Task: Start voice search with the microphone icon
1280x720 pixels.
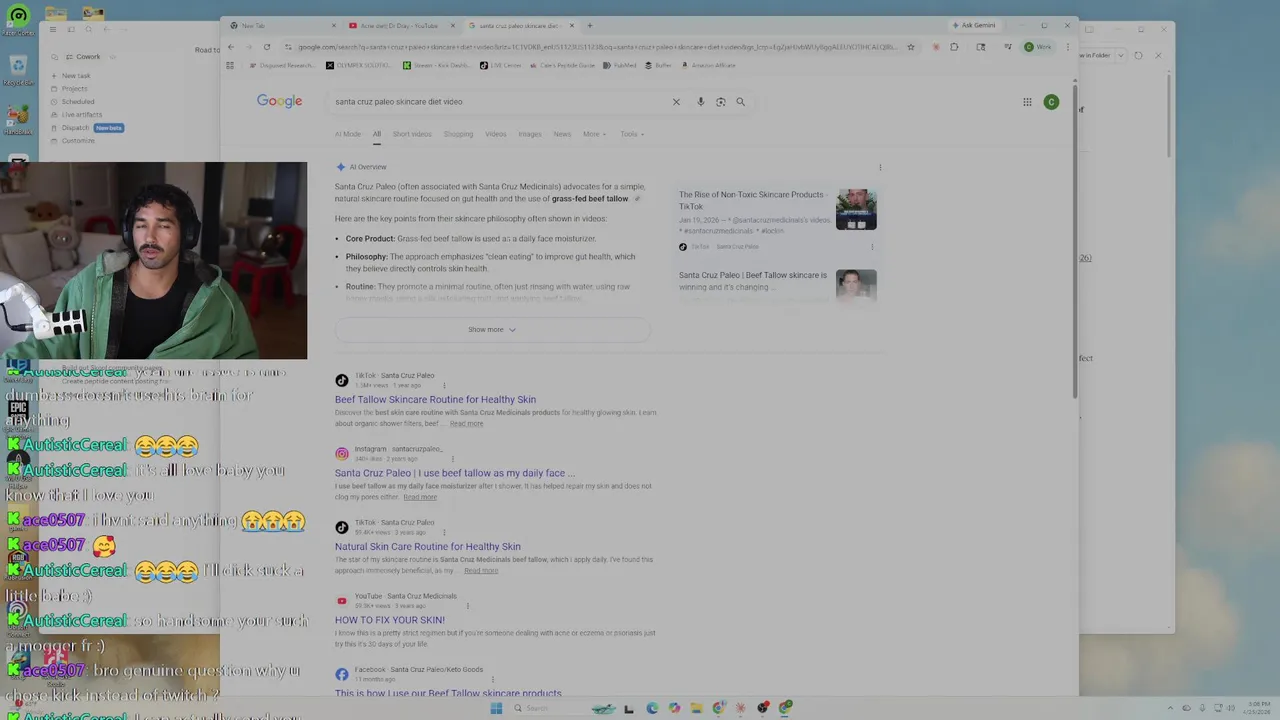Action: tap(700, 102)
